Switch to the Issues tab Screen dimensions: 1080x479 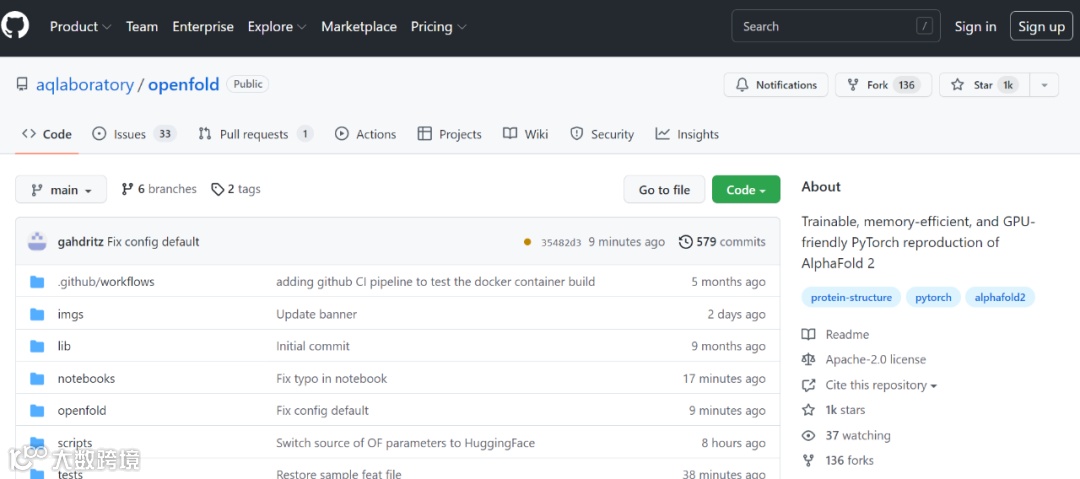click(x=133, y=134)
